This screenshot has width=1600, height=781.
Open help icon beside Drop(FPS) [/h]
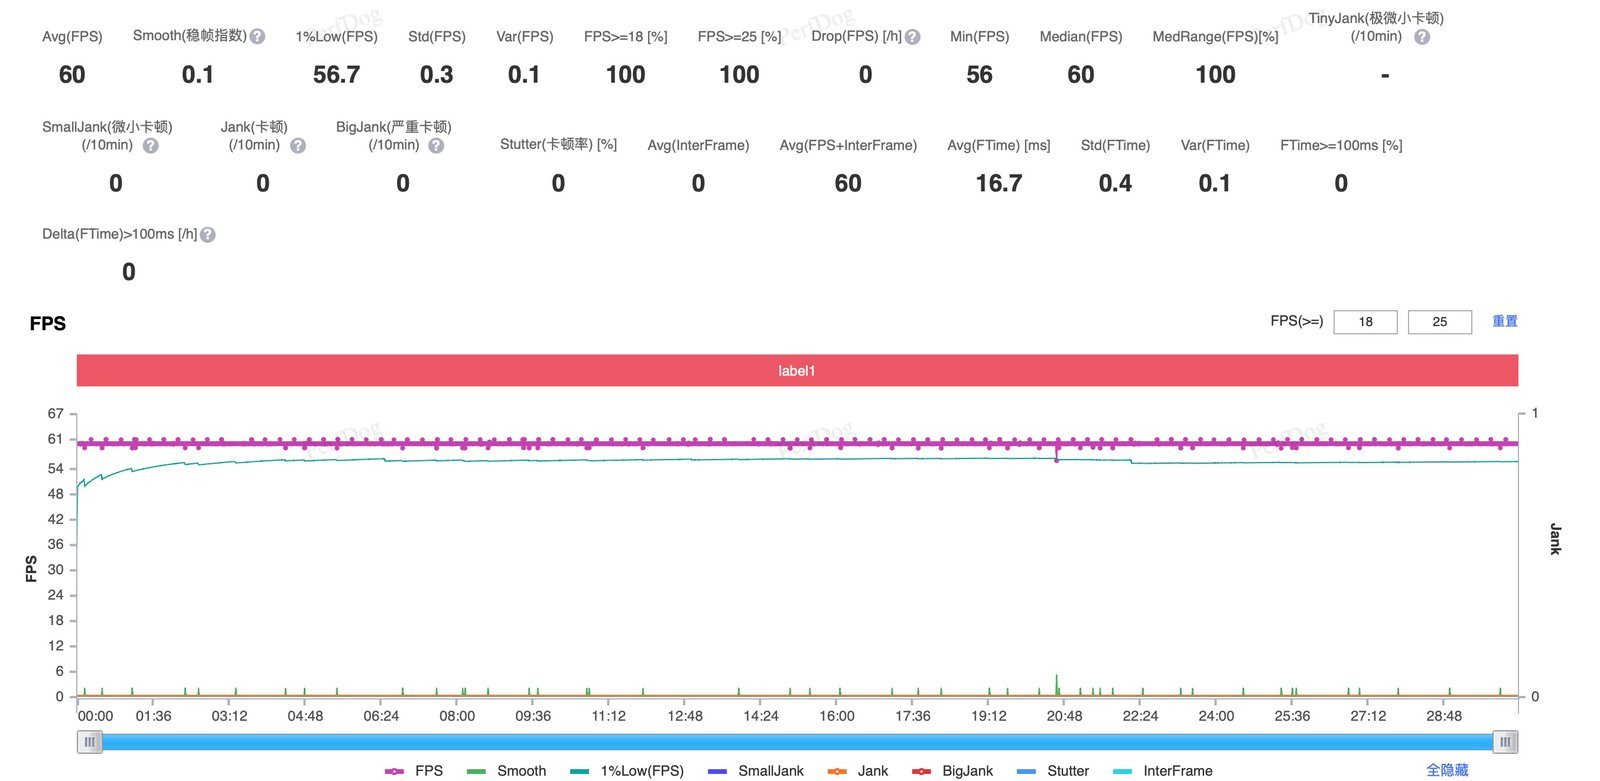(x=912, y=37)
